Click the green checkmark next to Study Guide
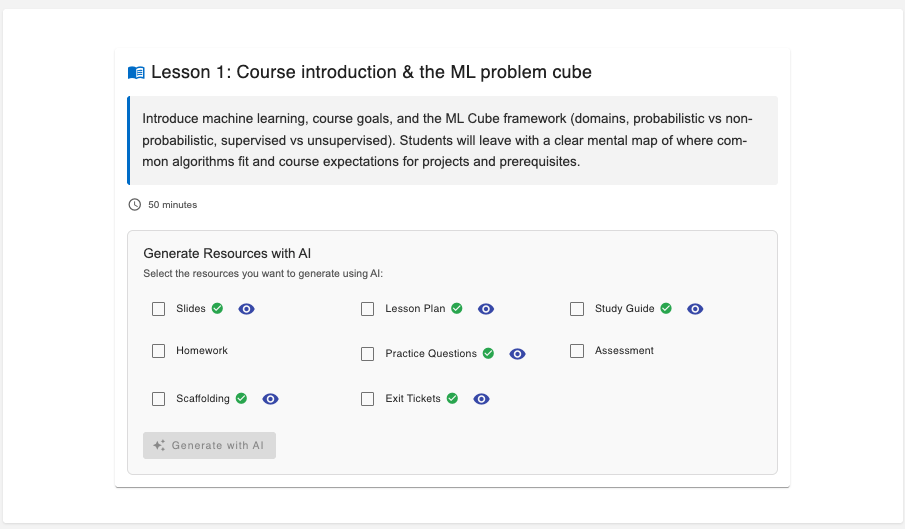The image size is (905, 529). [666, 309]
